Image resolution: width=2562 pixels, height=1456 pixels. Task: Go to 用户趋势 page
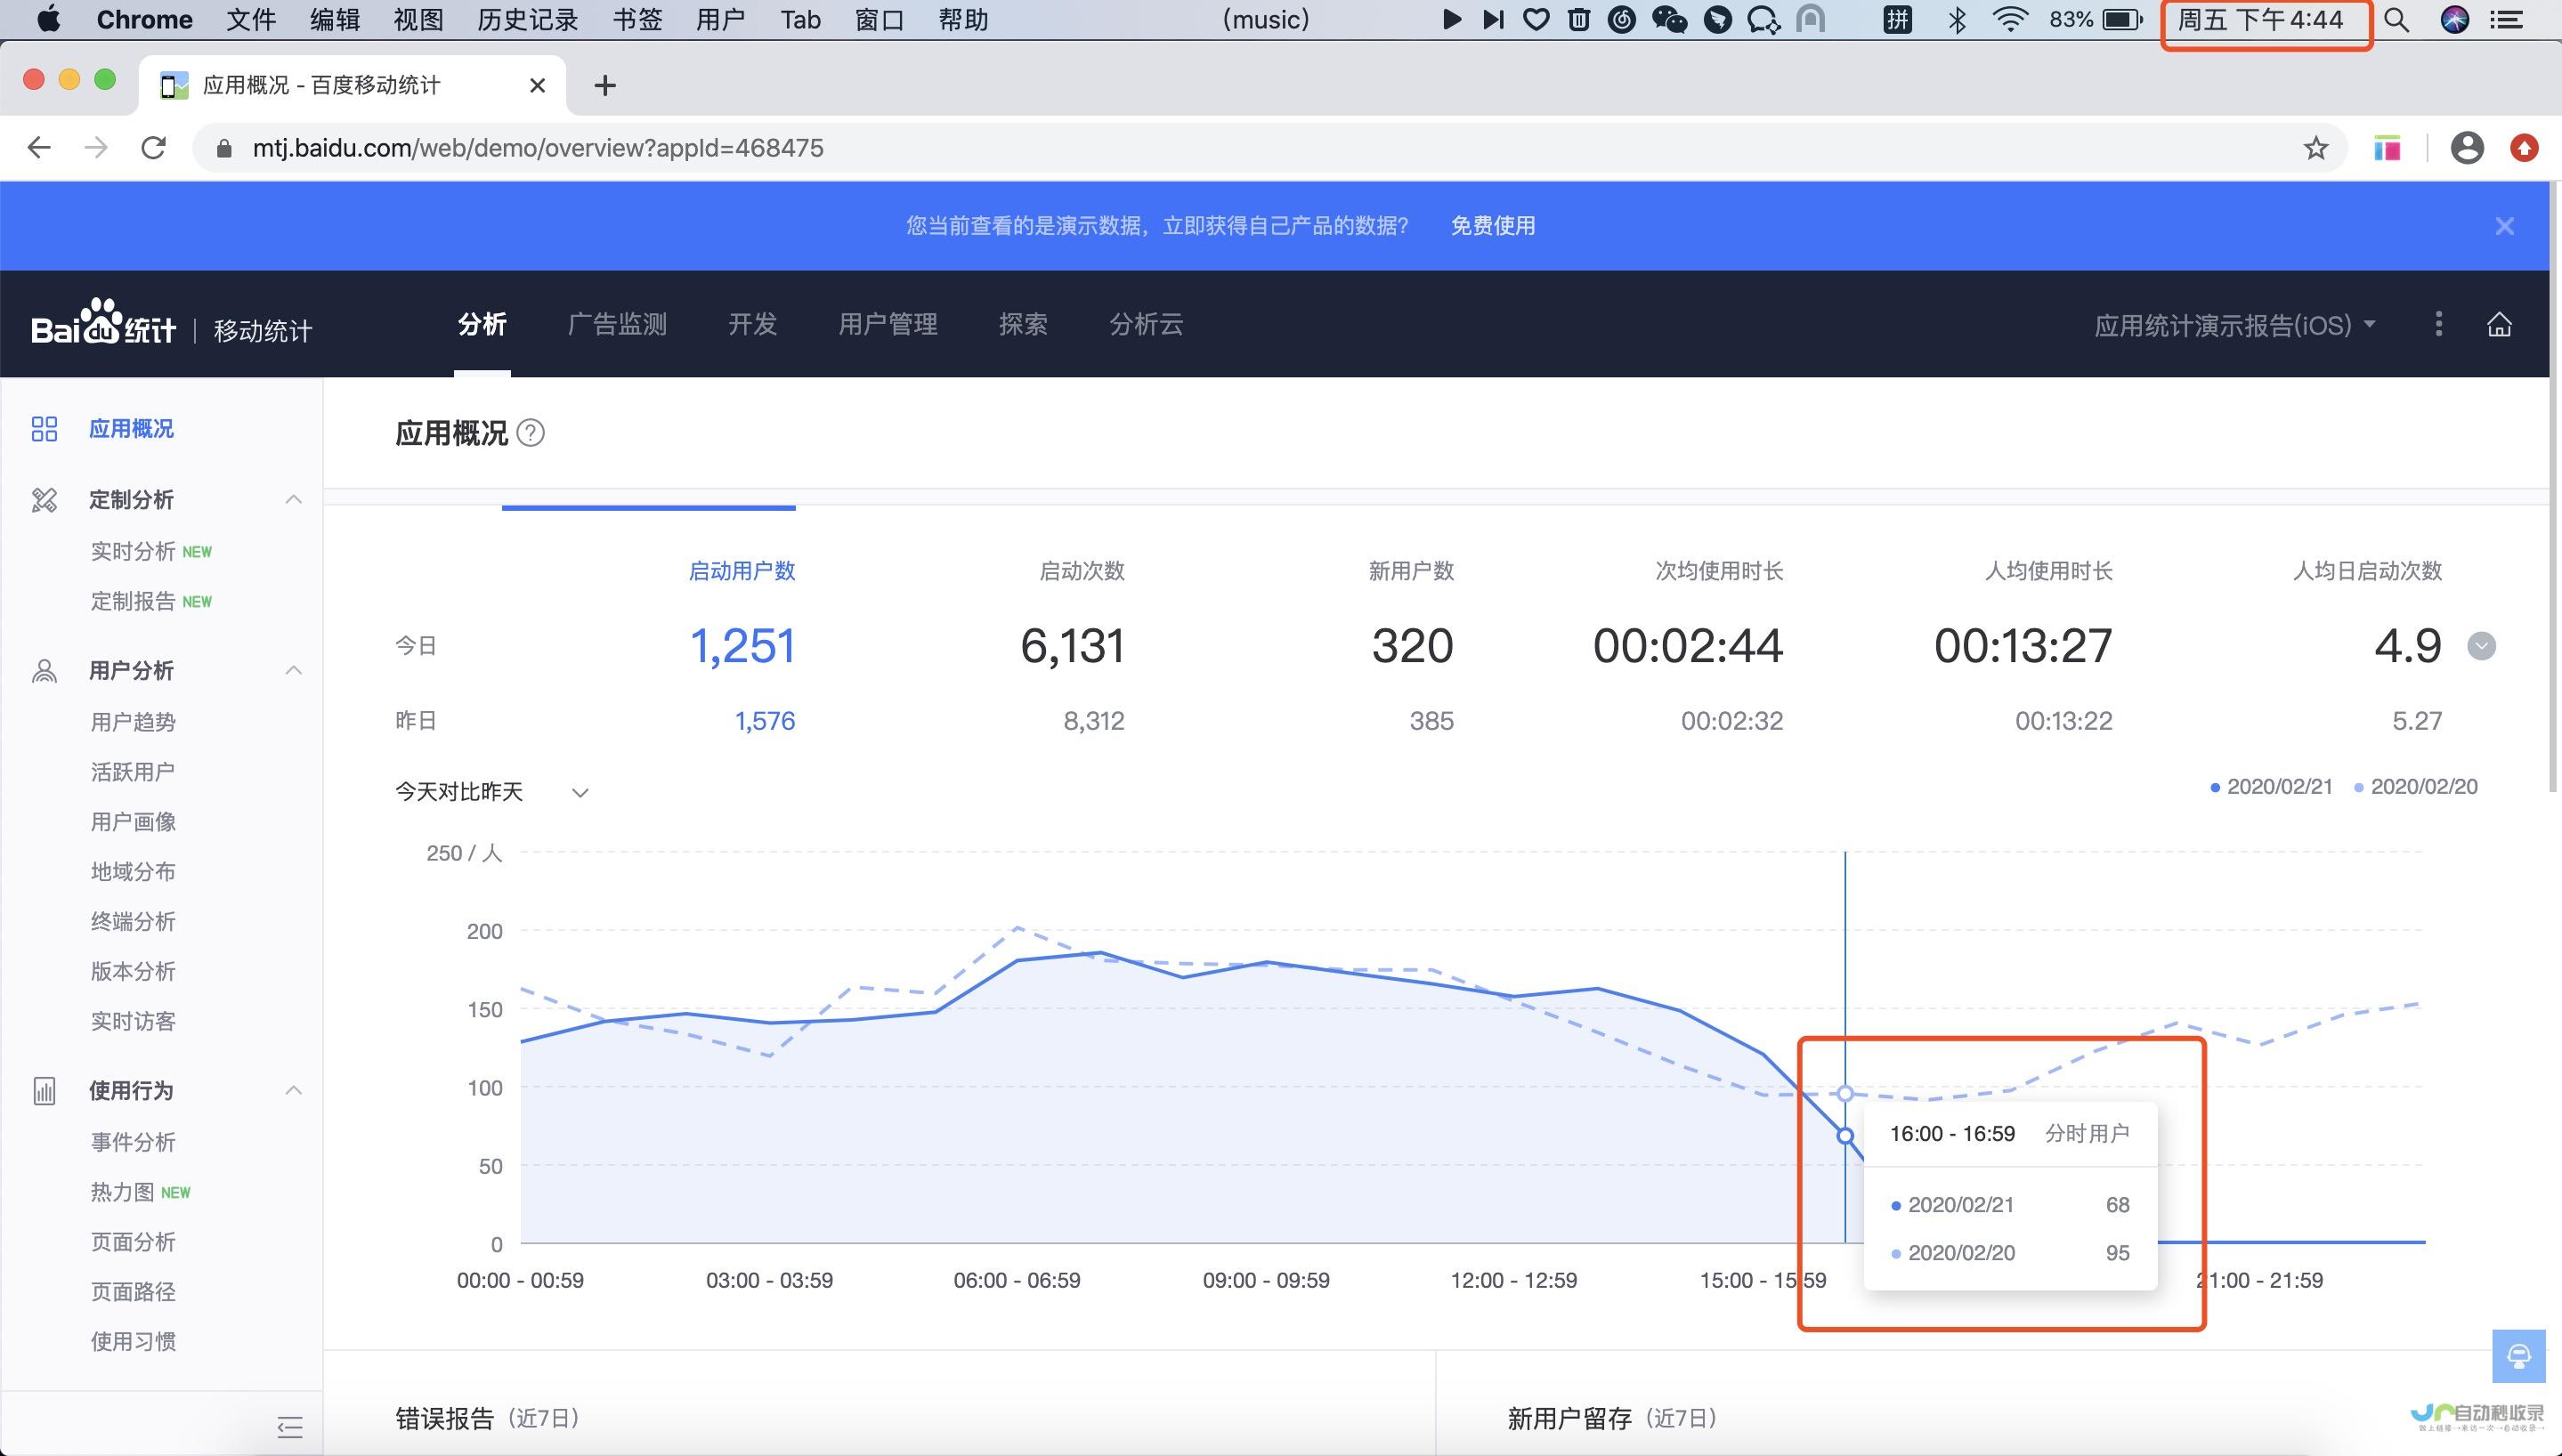pyautogui.click(x=133, y=722)
